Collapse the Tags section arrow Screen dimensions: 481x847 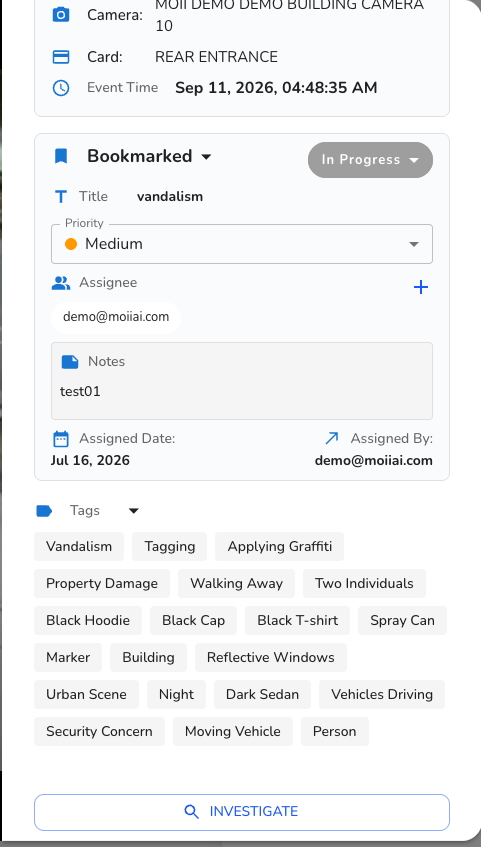click(133, 510)
